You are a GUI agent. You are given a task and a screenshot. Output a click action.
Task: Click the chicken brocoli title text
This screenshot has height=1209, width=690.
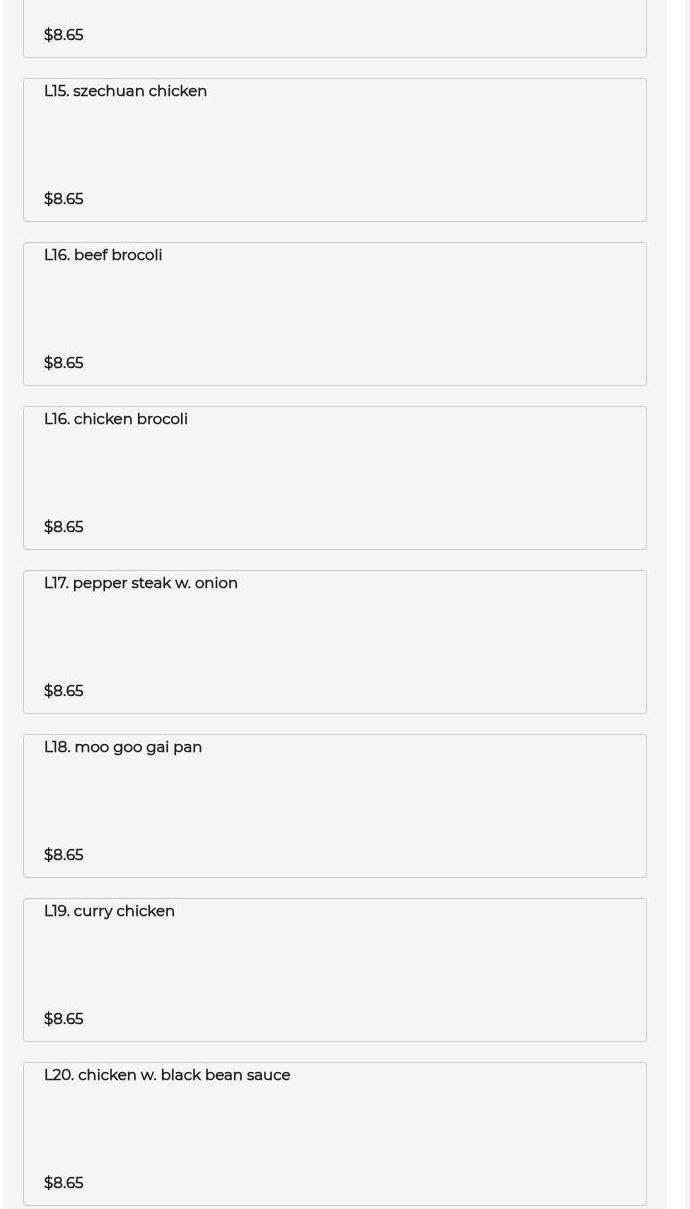pos(116,419)
